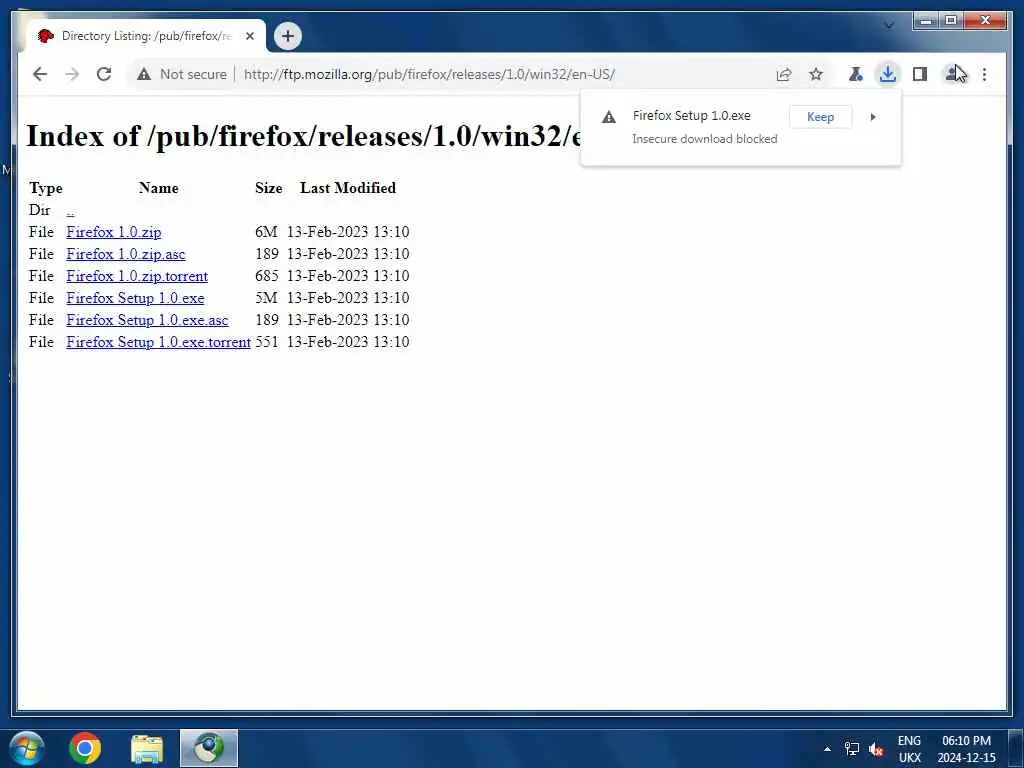
Task: Click the Size column header
Action: click(x=268, y=188)
